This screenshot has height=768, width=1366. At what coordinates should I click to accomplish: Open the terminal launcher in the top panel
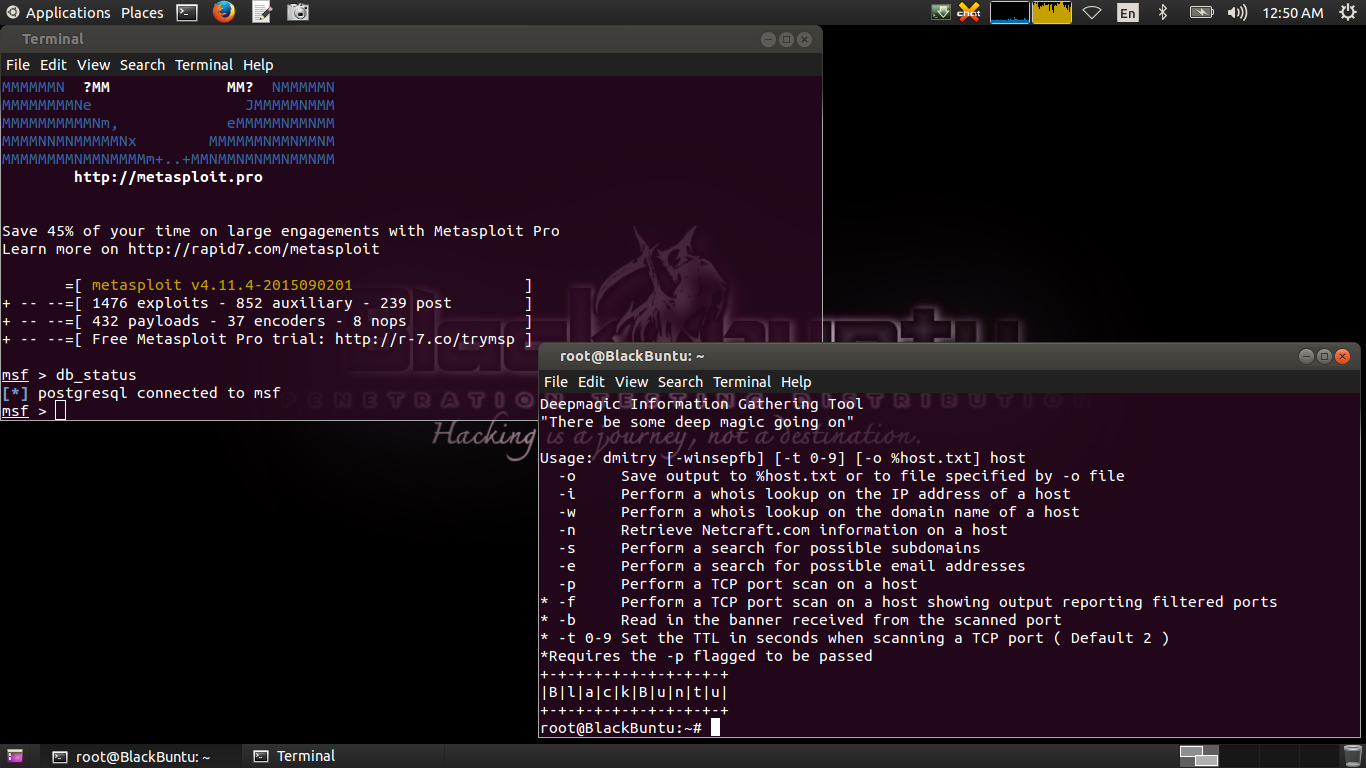[x=186, y=12]
